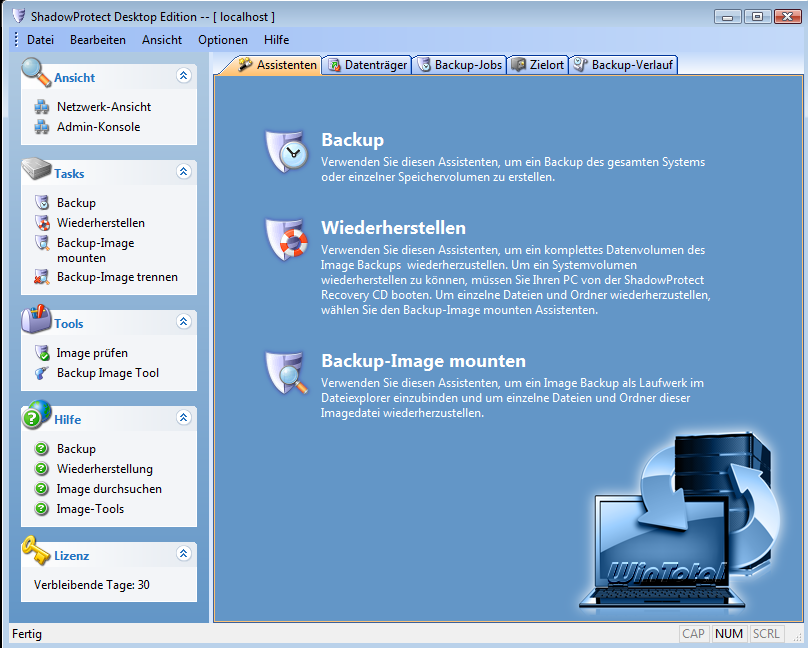Click the SCRL indicator in status bar
The image size is (808, 648).
point(766,634)
